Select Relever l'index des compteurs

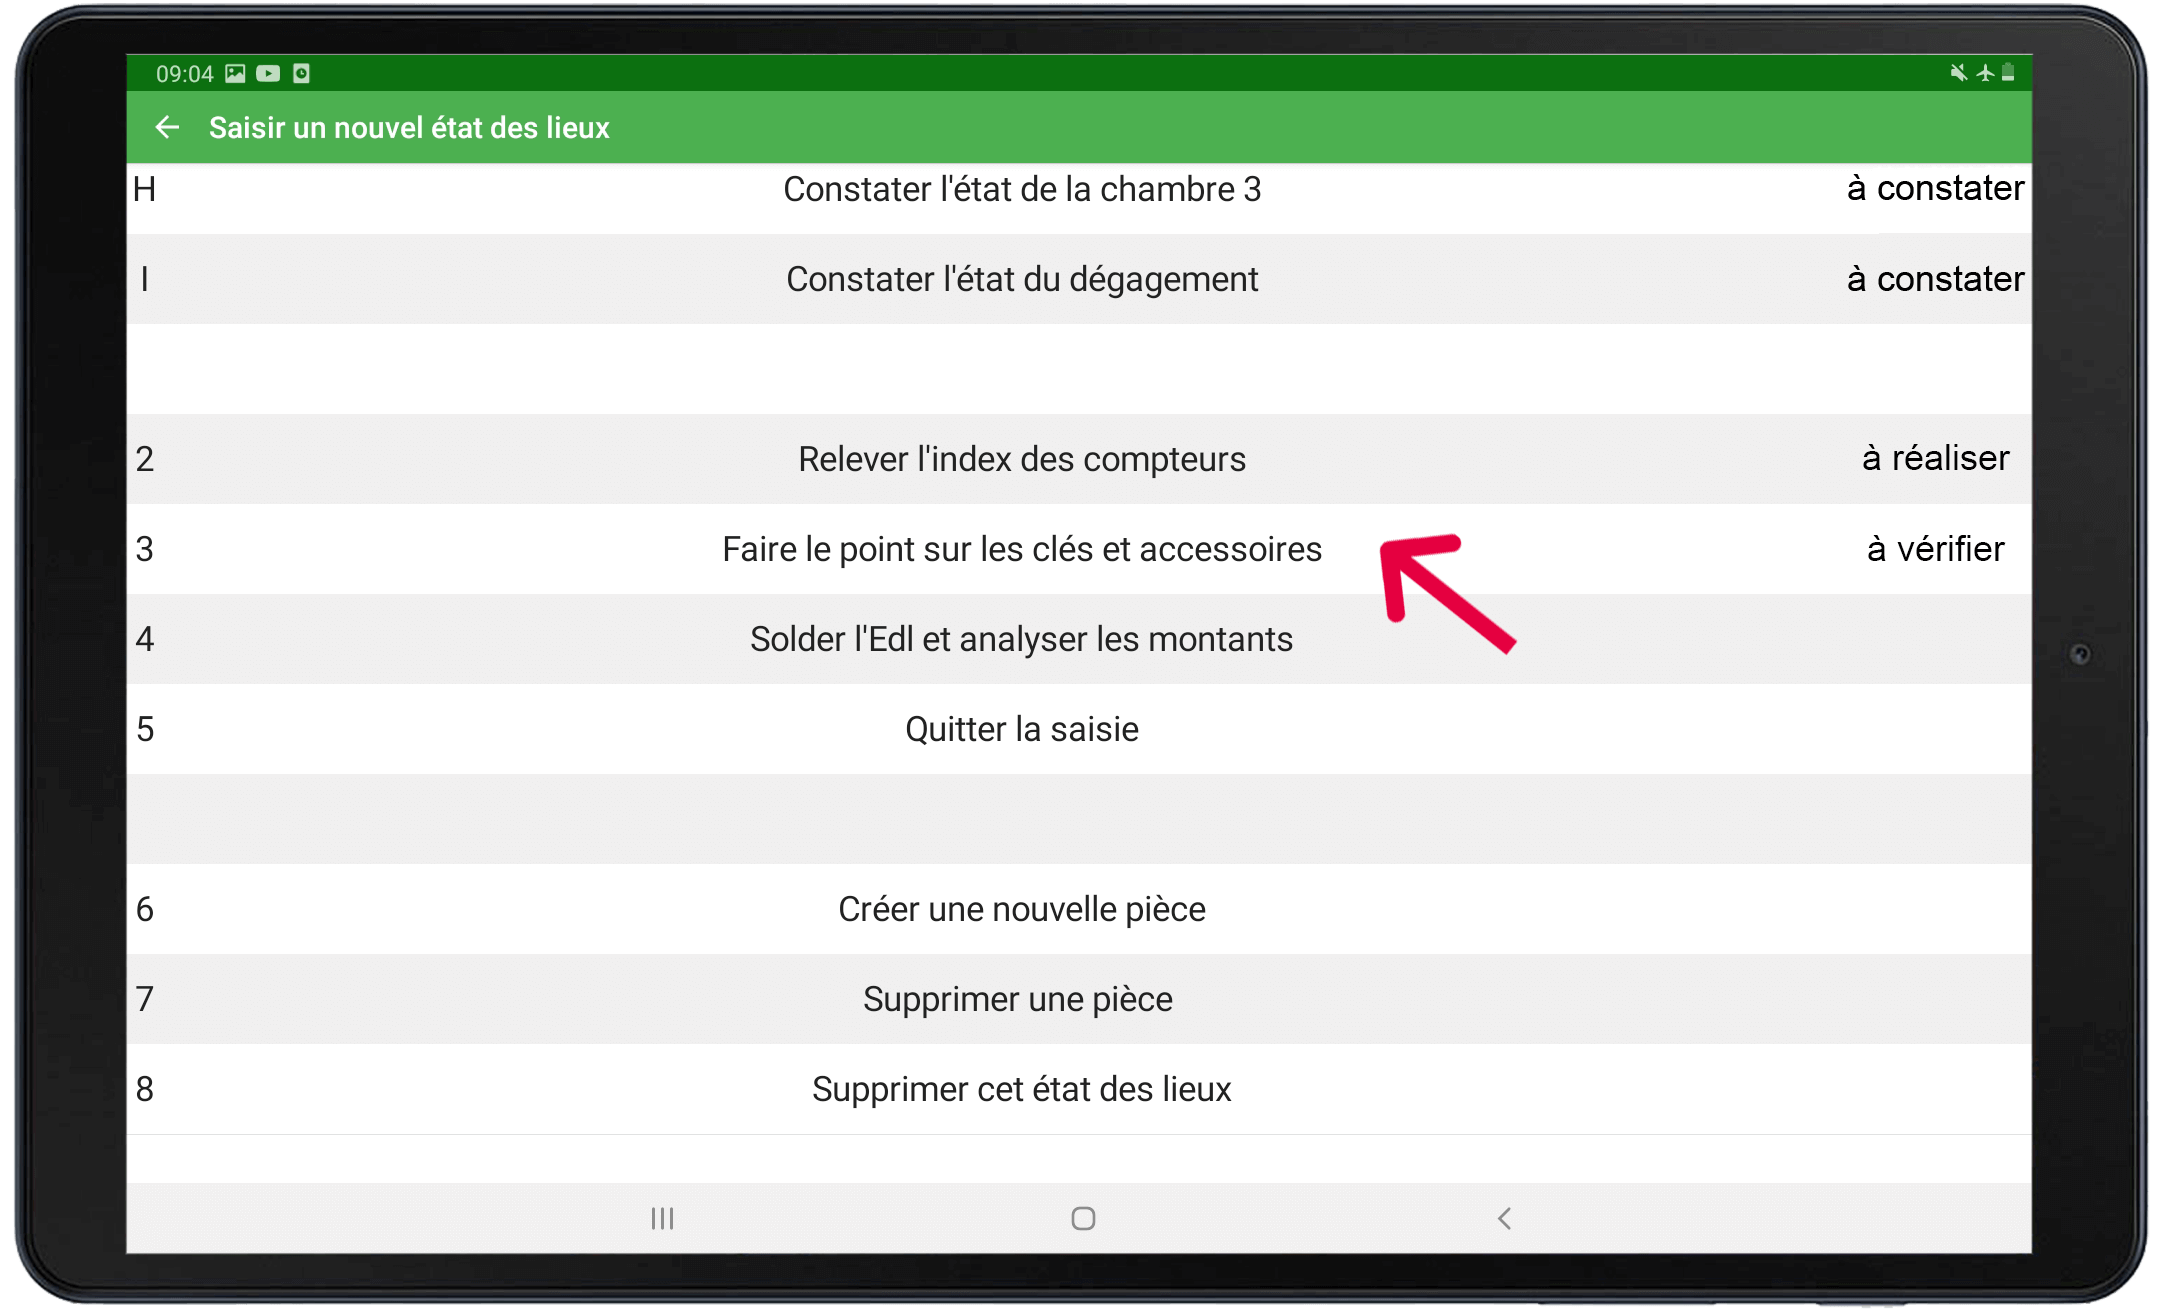[x=1021, y=459]
